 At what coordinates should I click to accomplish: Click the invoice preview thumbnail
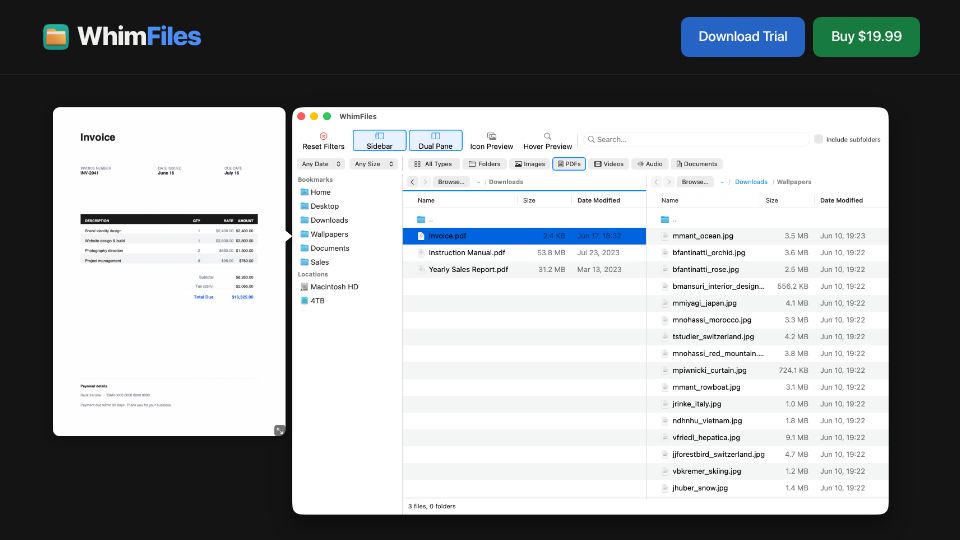click(169, 271)
